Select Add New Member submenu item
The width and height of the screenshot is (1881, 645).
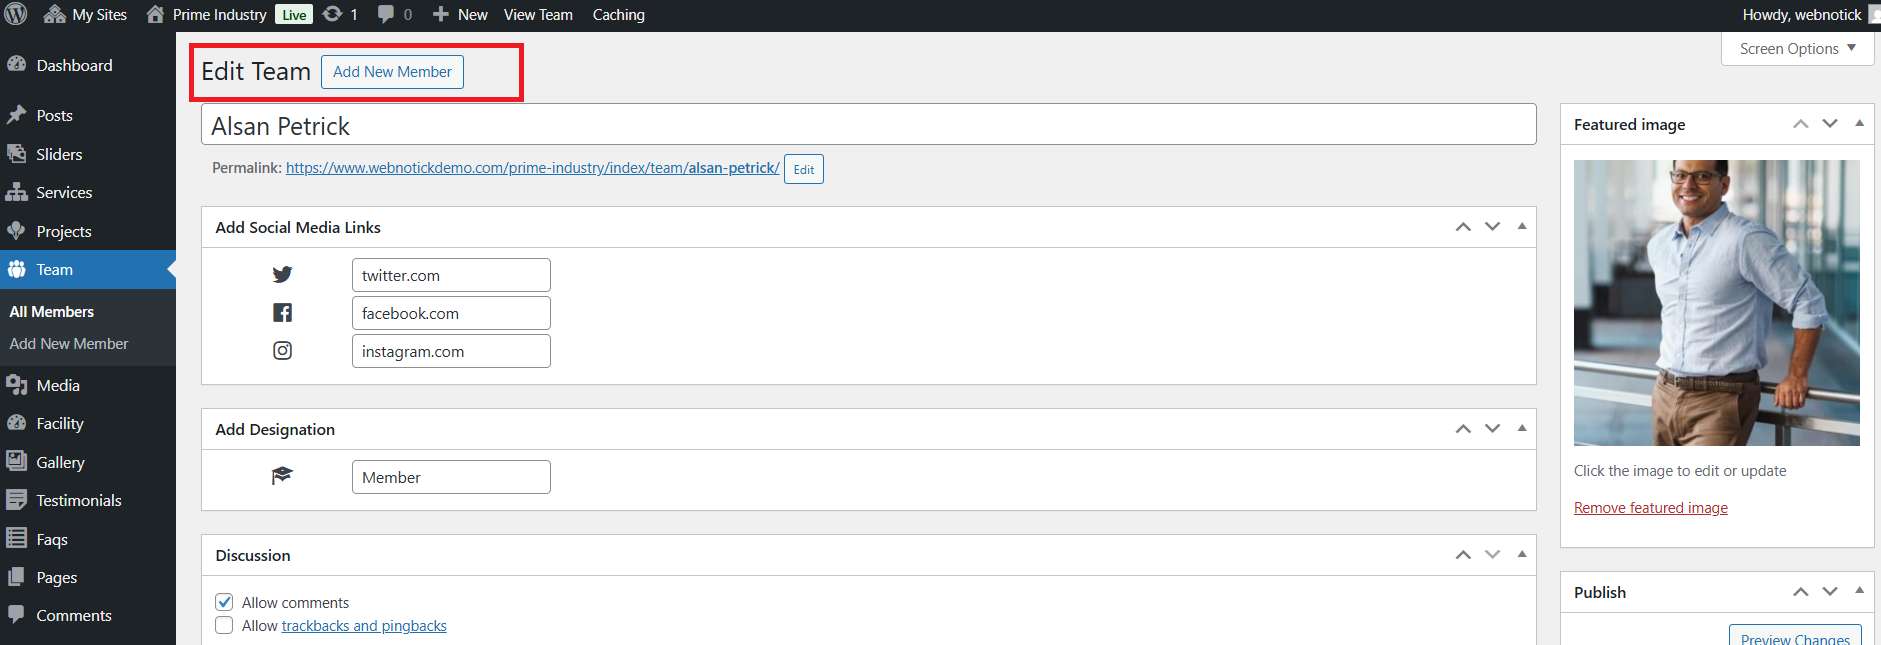(69, 344)
